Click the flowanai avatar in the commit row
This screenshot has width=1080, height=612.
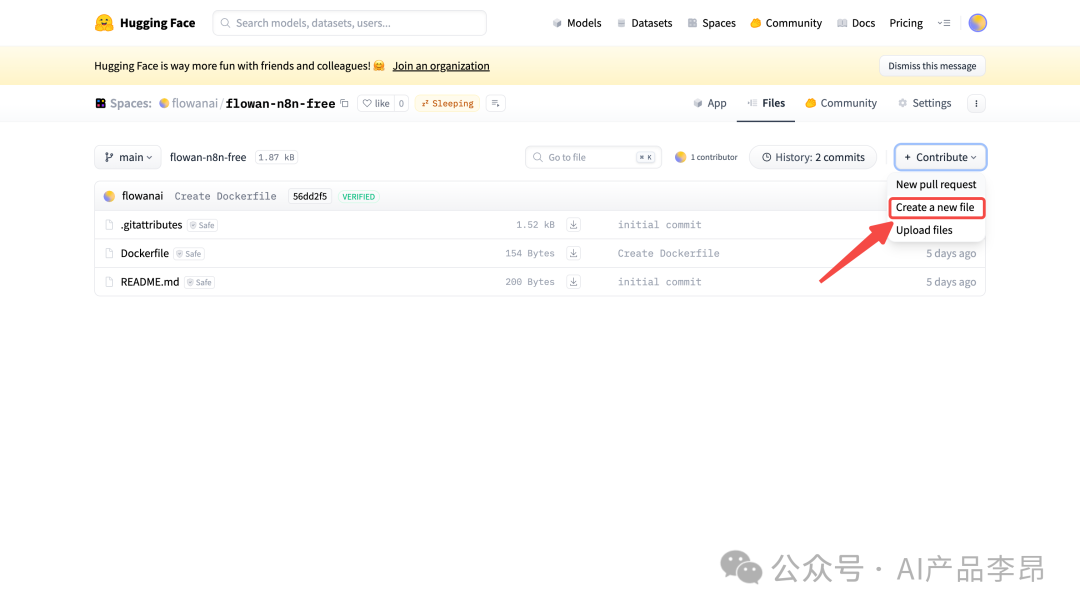pyautogui.click(x=109, y=196)
